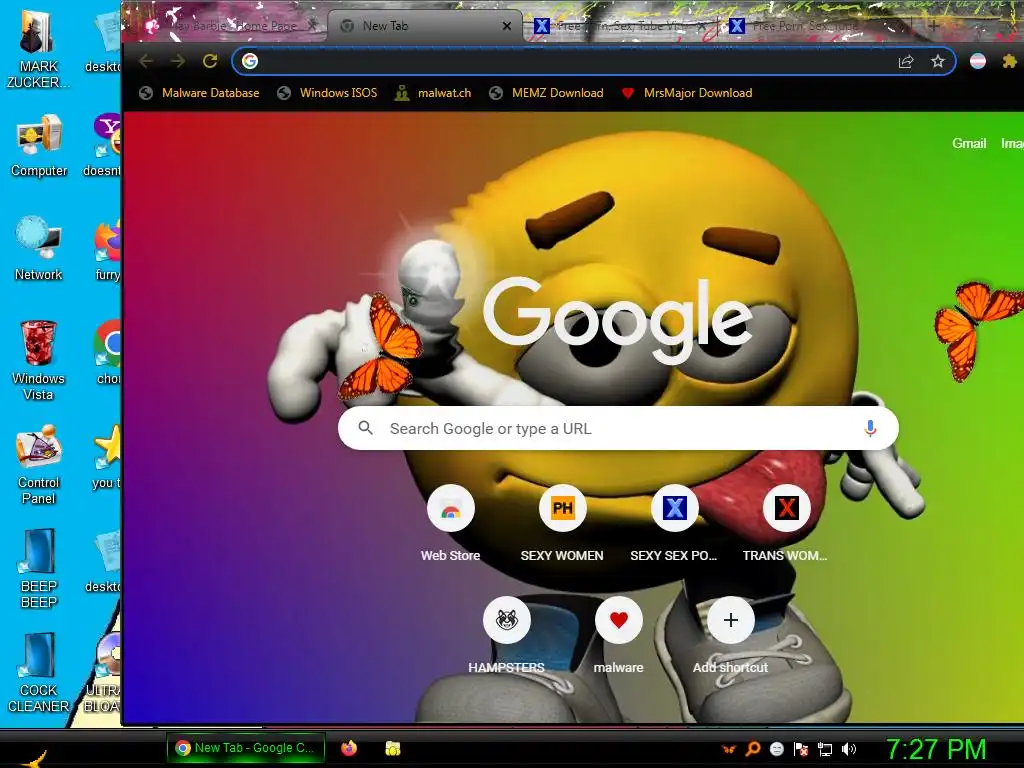
Task: Open the Chrome profile avatar
Action: pyautogui.click(x=978, y=61)
